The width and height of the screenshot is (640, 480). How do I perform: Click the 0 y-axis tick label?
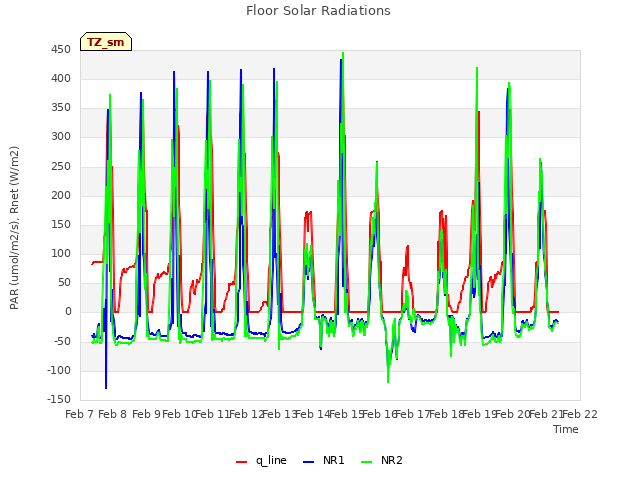[68, 312]
